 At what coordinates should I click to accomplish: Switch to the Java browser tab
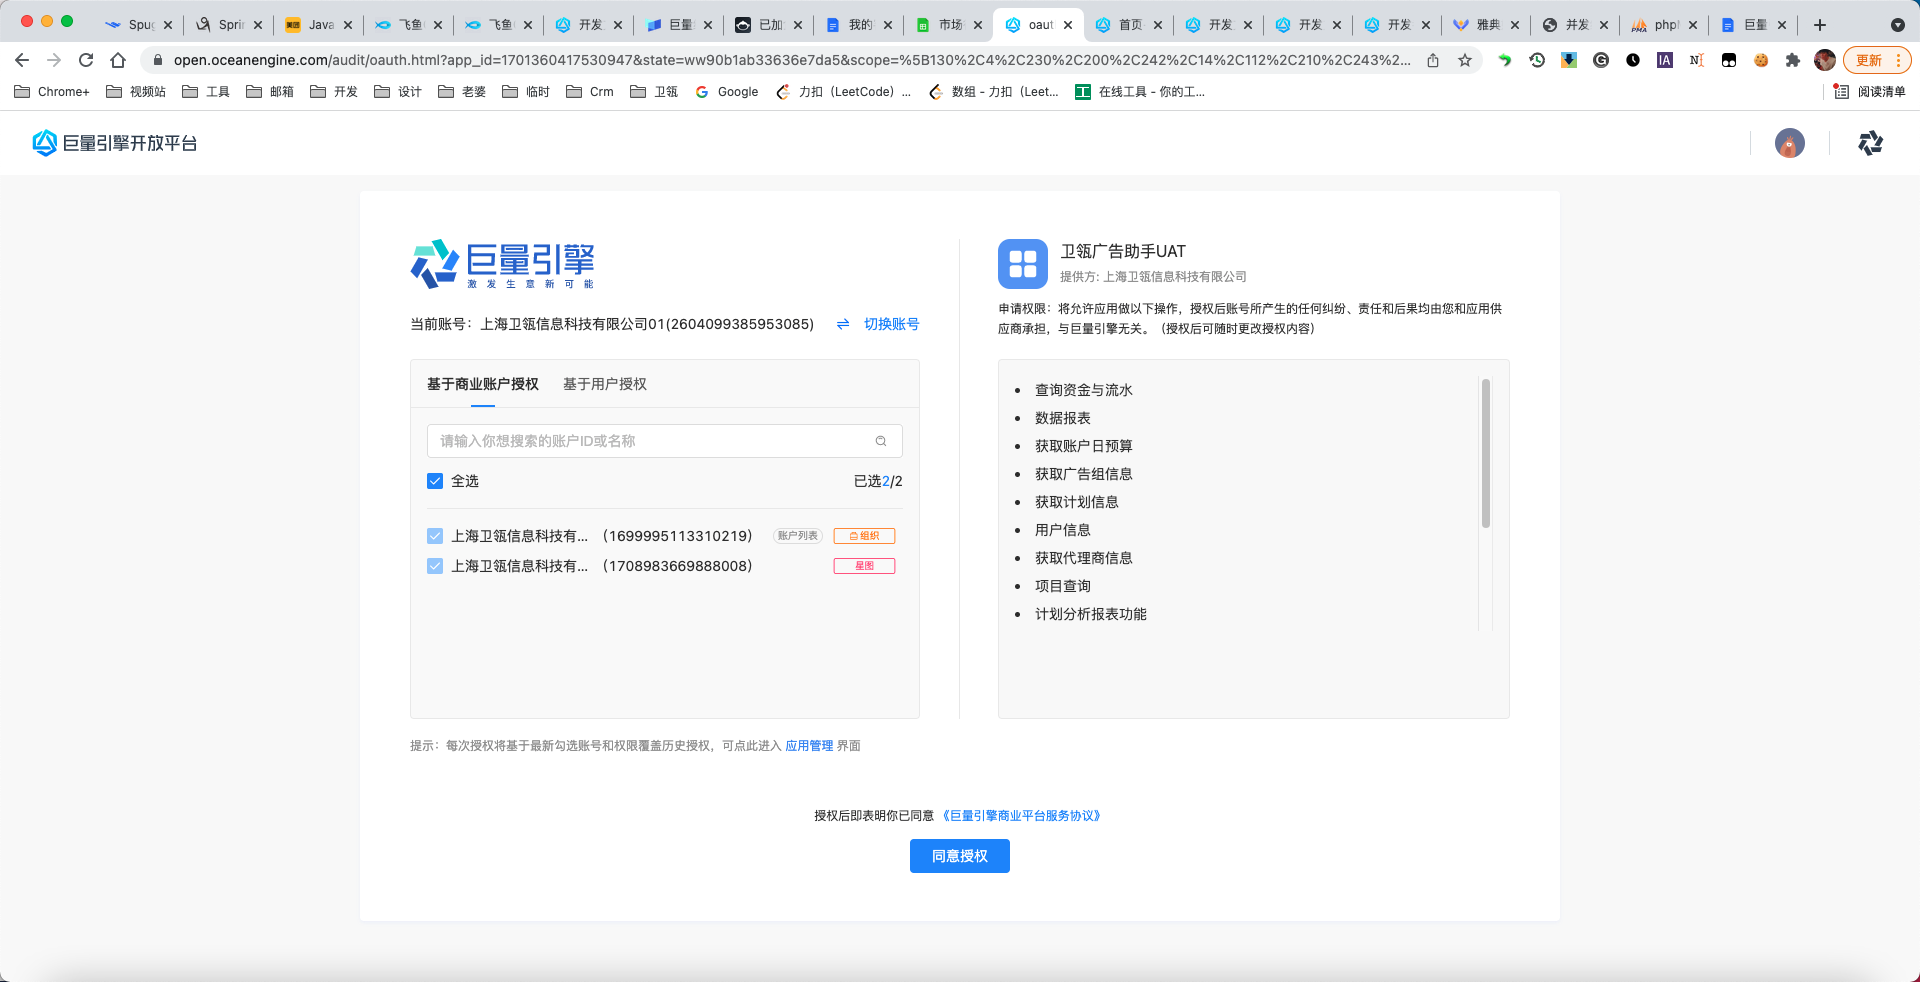click(x=318, y=25)
